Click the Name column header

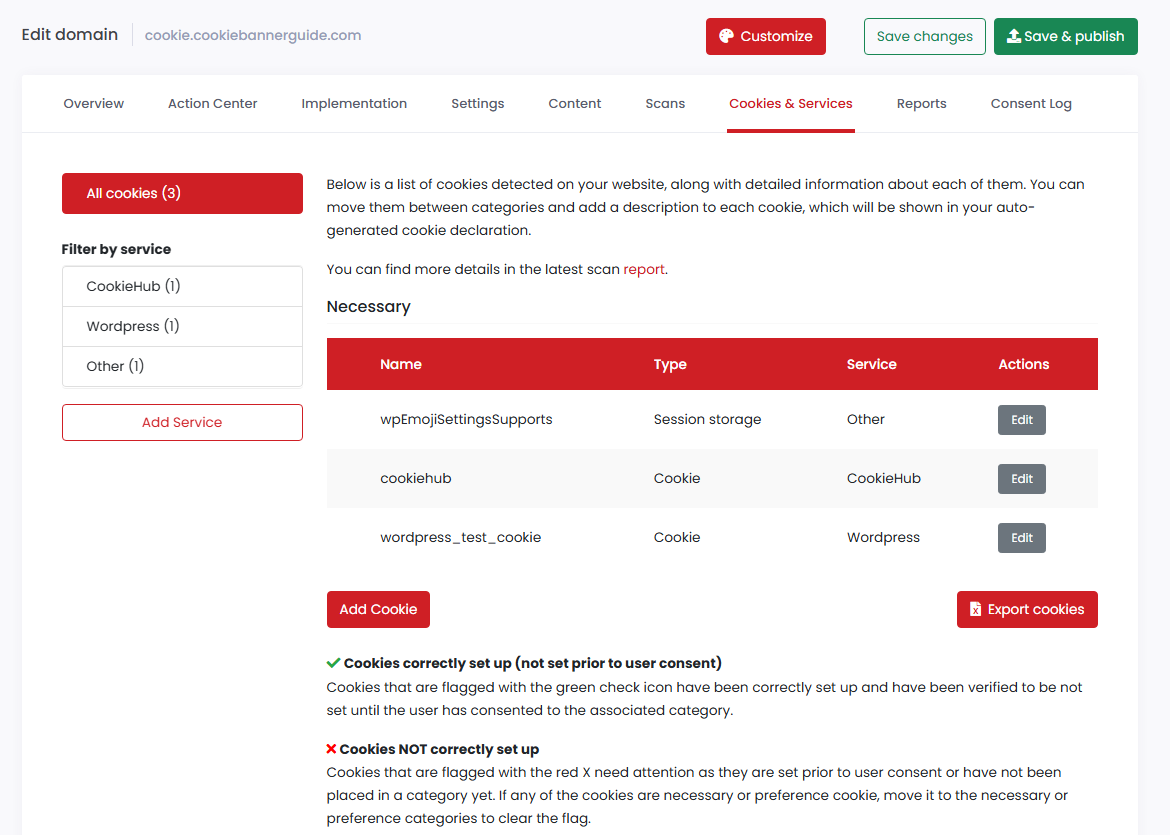[x=401, y=364]
